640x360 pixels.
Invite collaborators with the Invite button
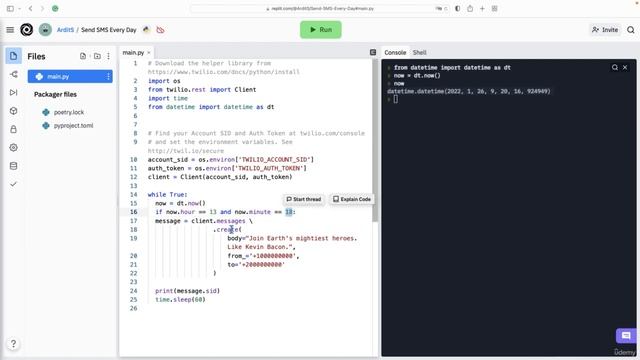tap(605, 30)
